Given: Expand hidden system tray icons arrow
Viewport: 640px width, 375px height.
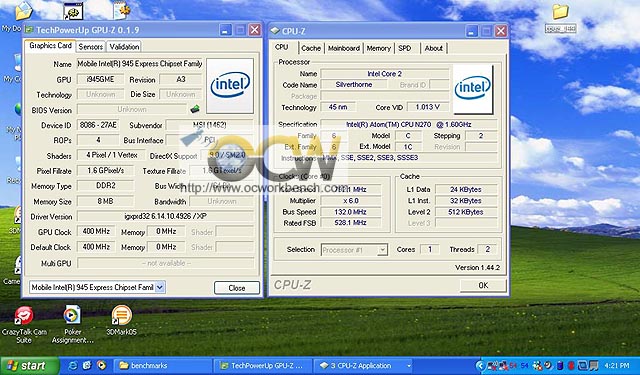Looking at the screenshot, I should pos(481,366).
